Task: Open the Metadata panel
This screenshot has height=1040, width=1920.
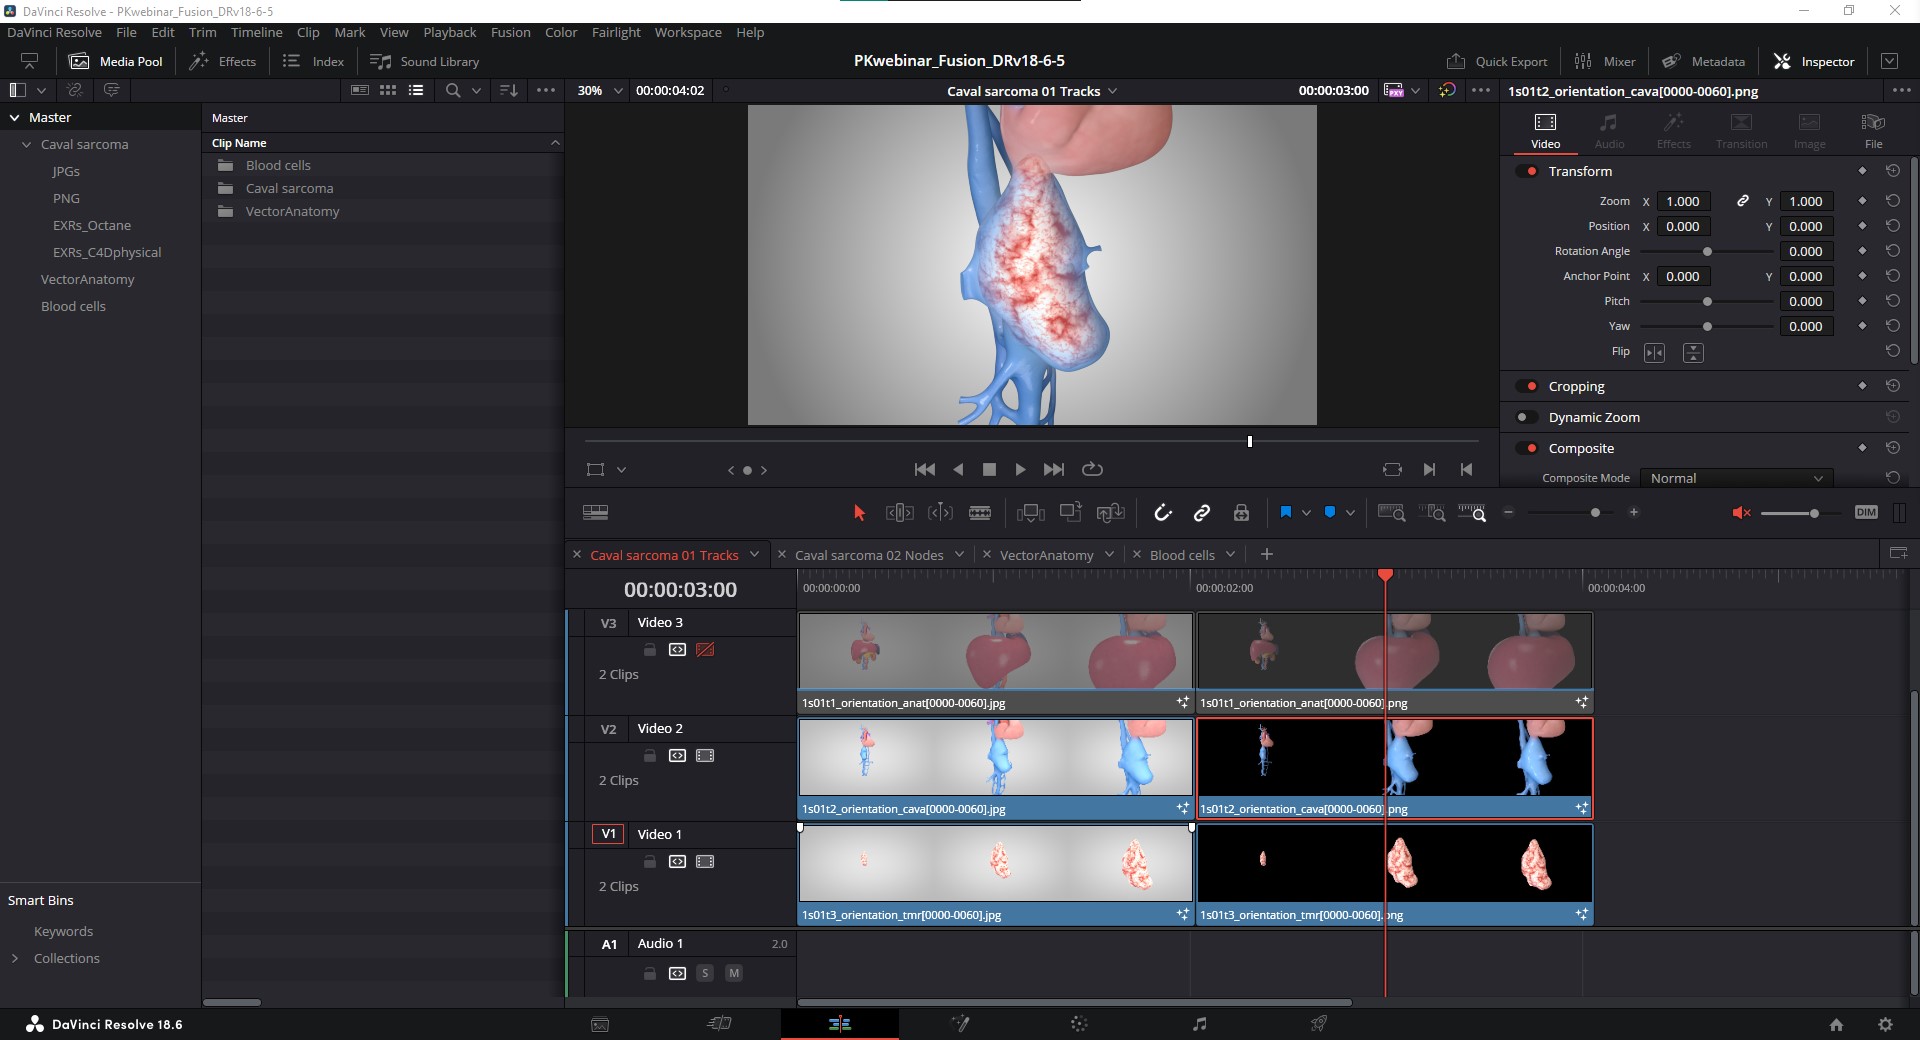Action: [x=1704, y=61]
